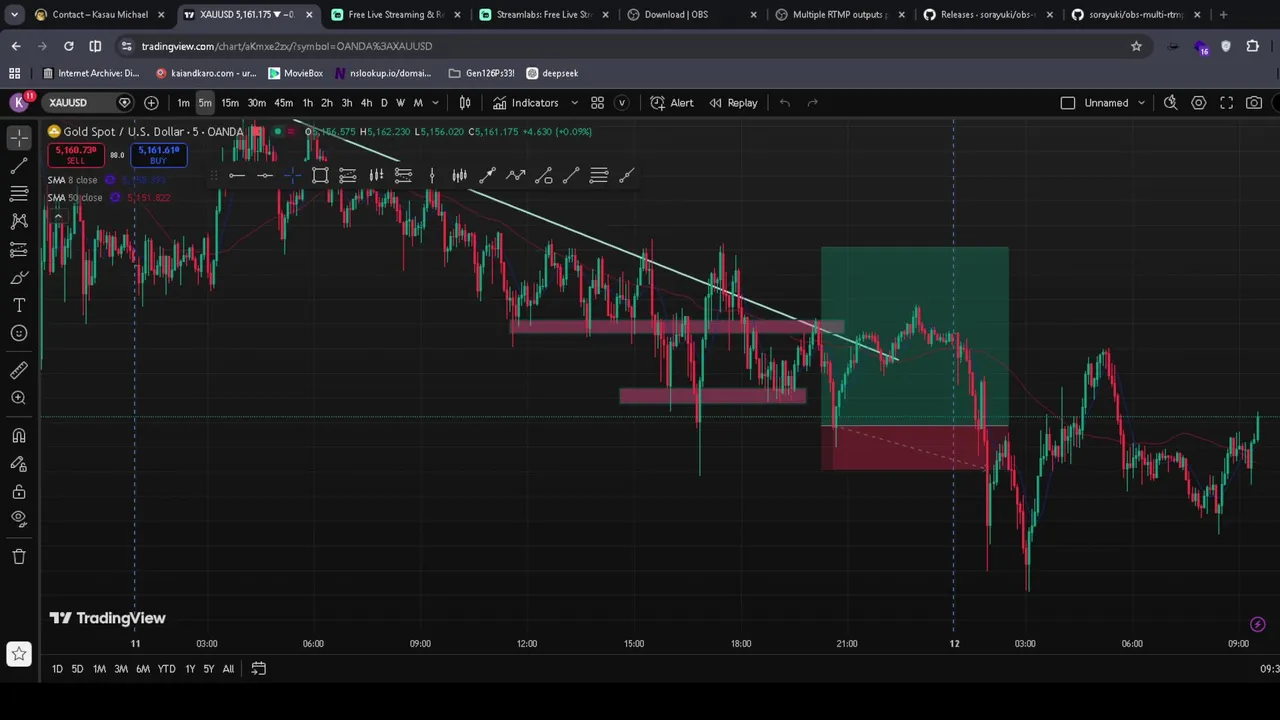Screen dimensions: 1280x720
Task: Switch to the 30m timeframe
Action: click(x=256, y=103)
